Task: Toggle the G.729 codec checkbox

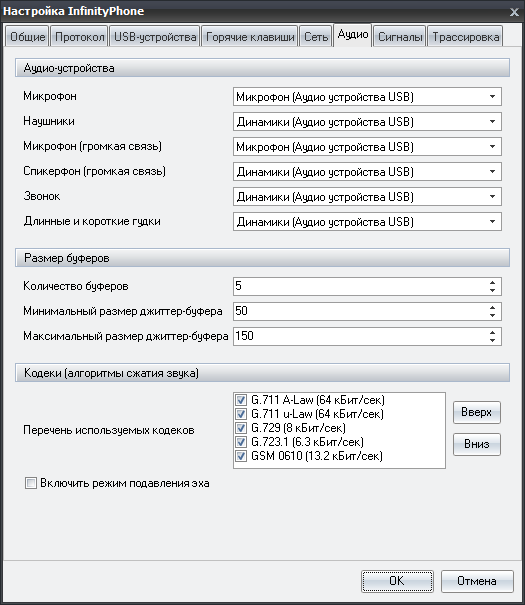Action: click(241, 428)
